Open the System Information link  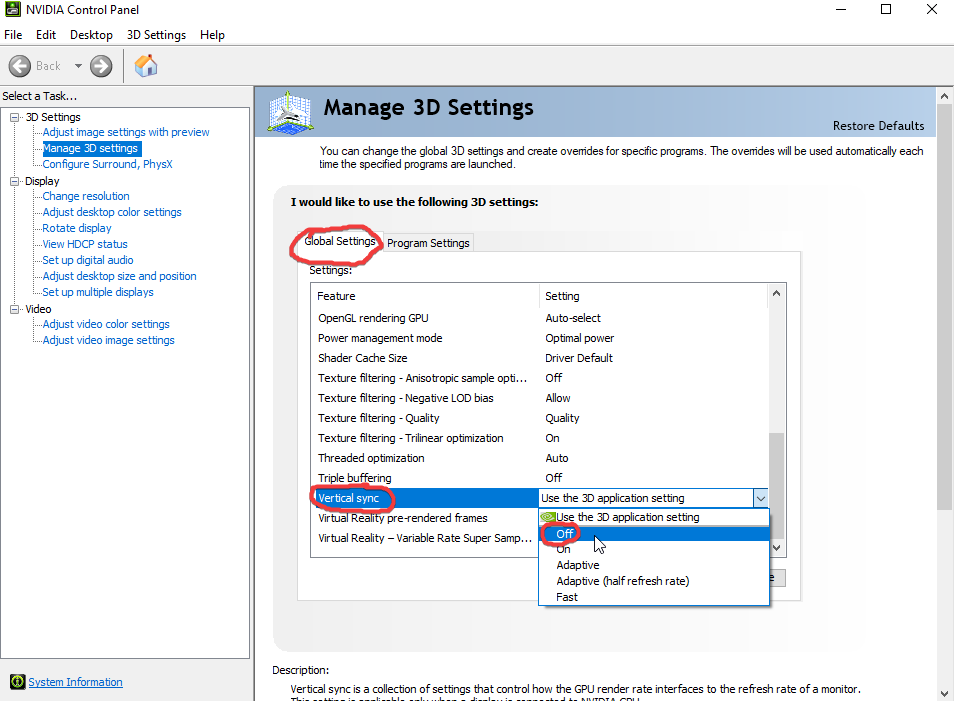(x=75, y=682)
